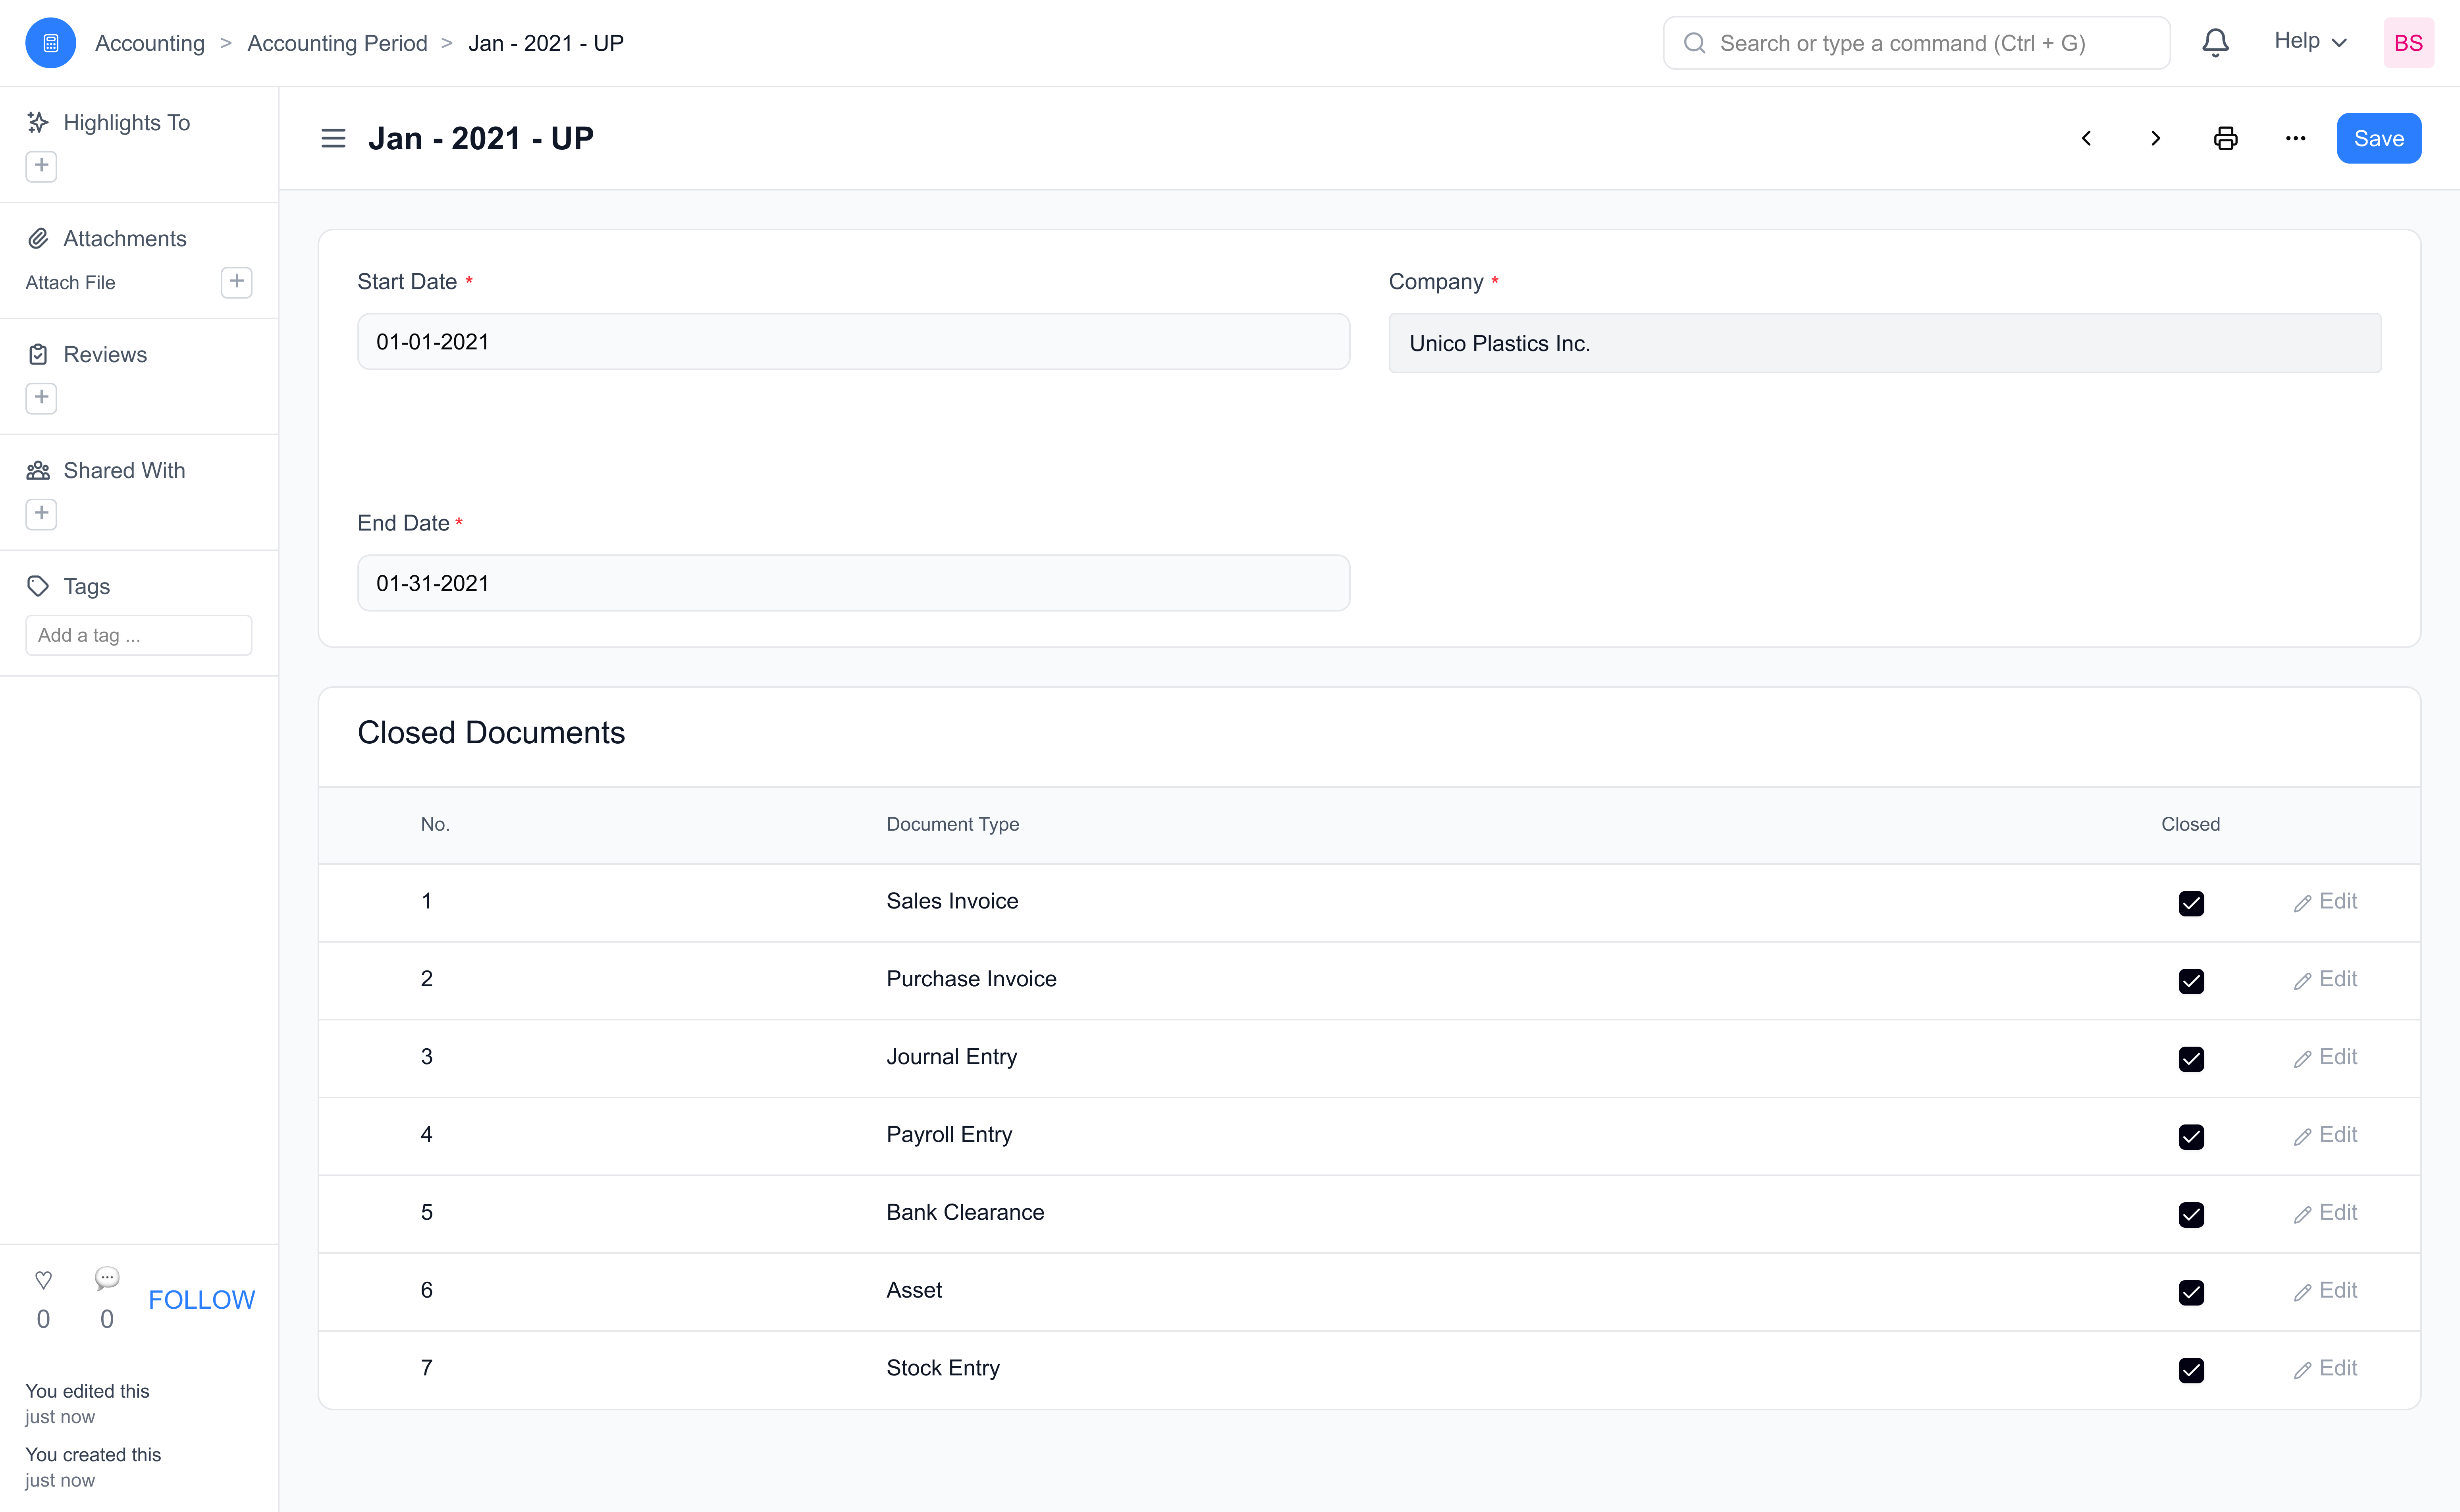Screen dimensions: 2460x1512
Task: Uncheck Closed for Sales Invoice
Action: tap(2190, 903)
